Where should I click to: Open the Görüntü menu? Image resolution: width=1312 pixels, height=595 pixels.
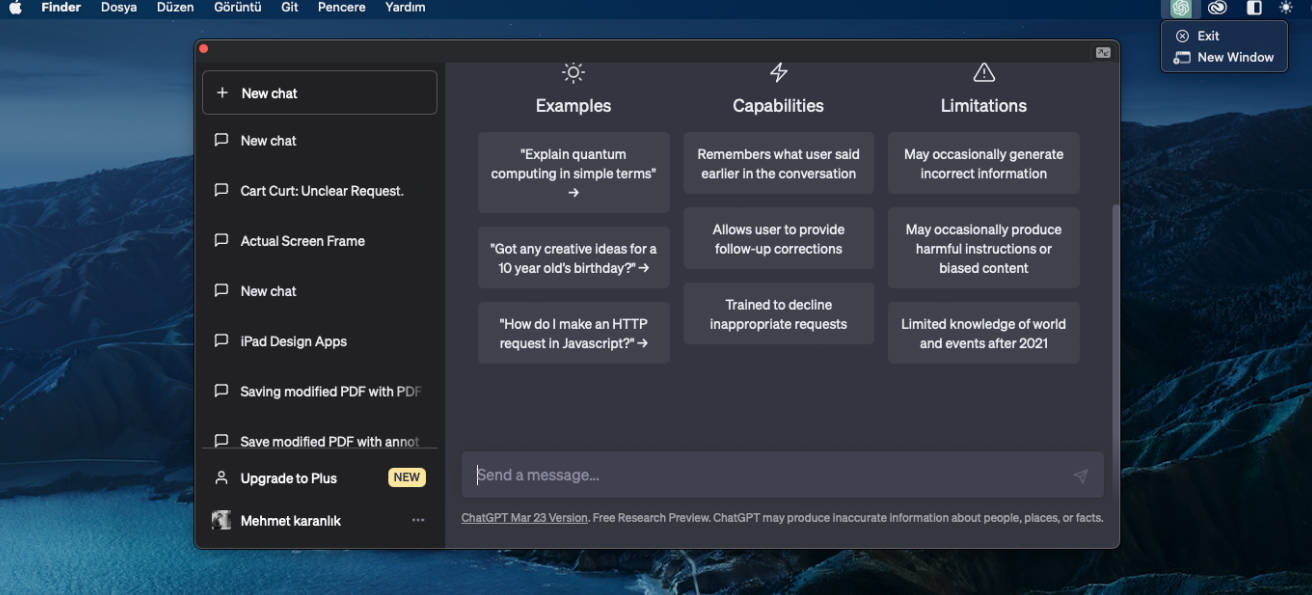point(237,8)
